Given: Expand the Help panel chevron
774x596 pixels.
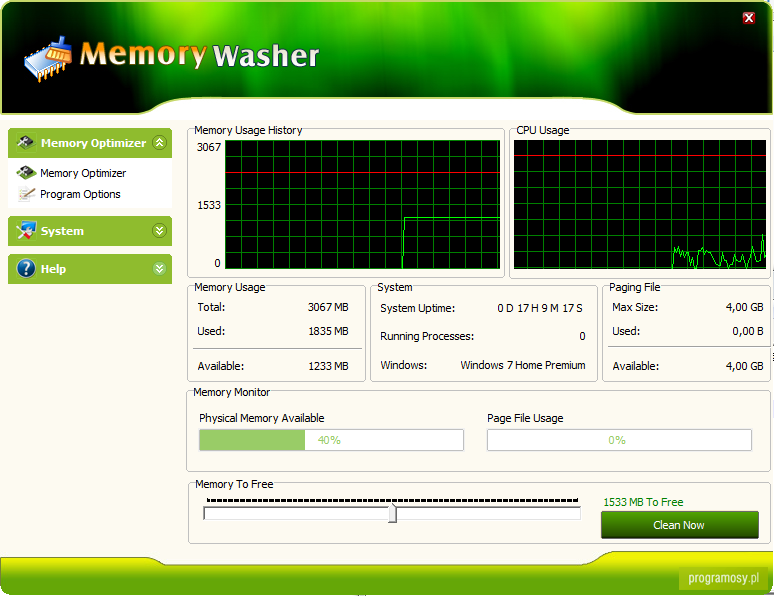Looking at the screenshot, I should pos(159,269).
